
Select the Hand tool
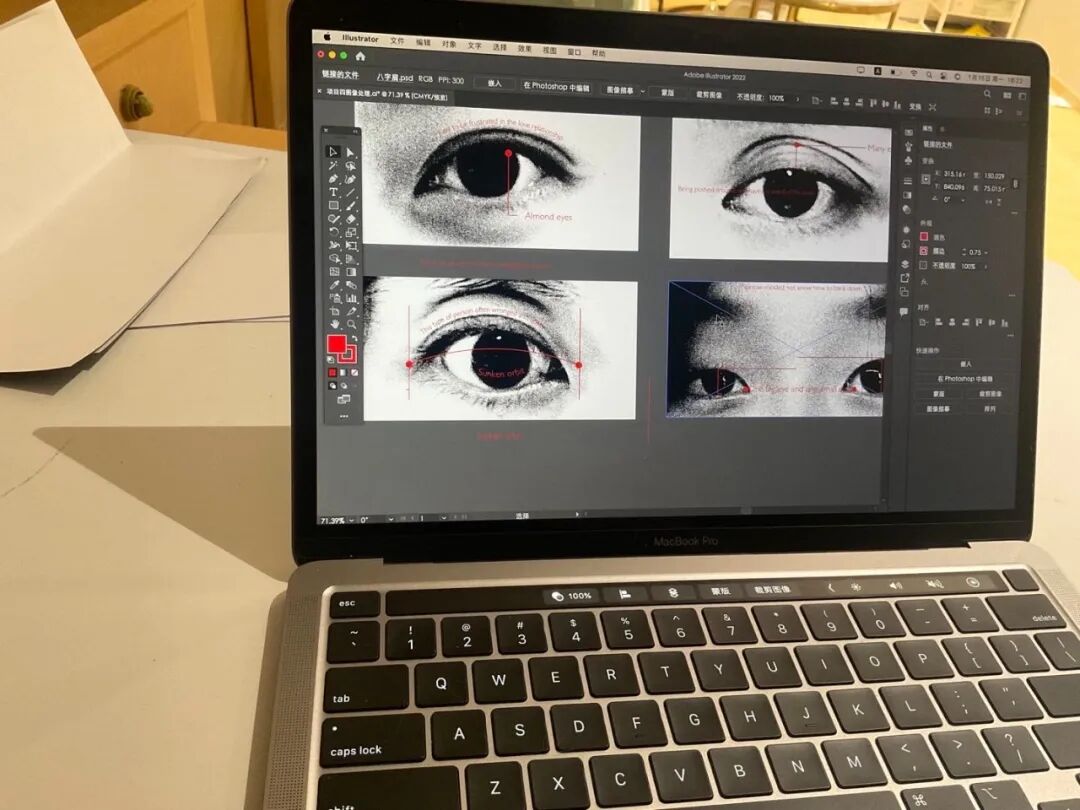[335, 324]
